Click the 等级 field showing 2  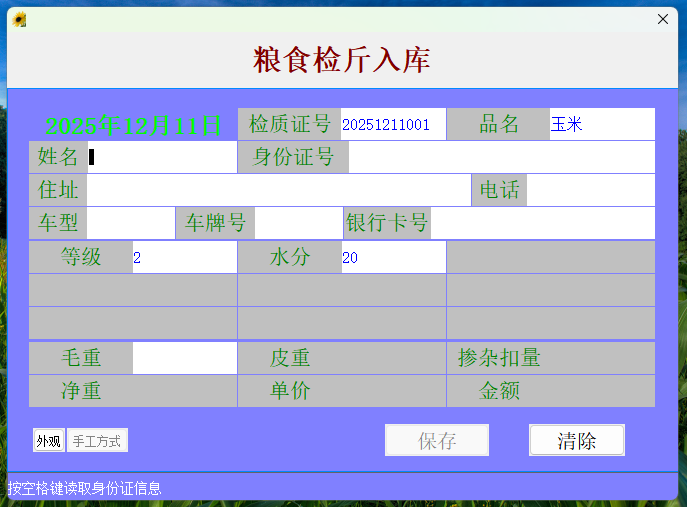coord(184,257)
